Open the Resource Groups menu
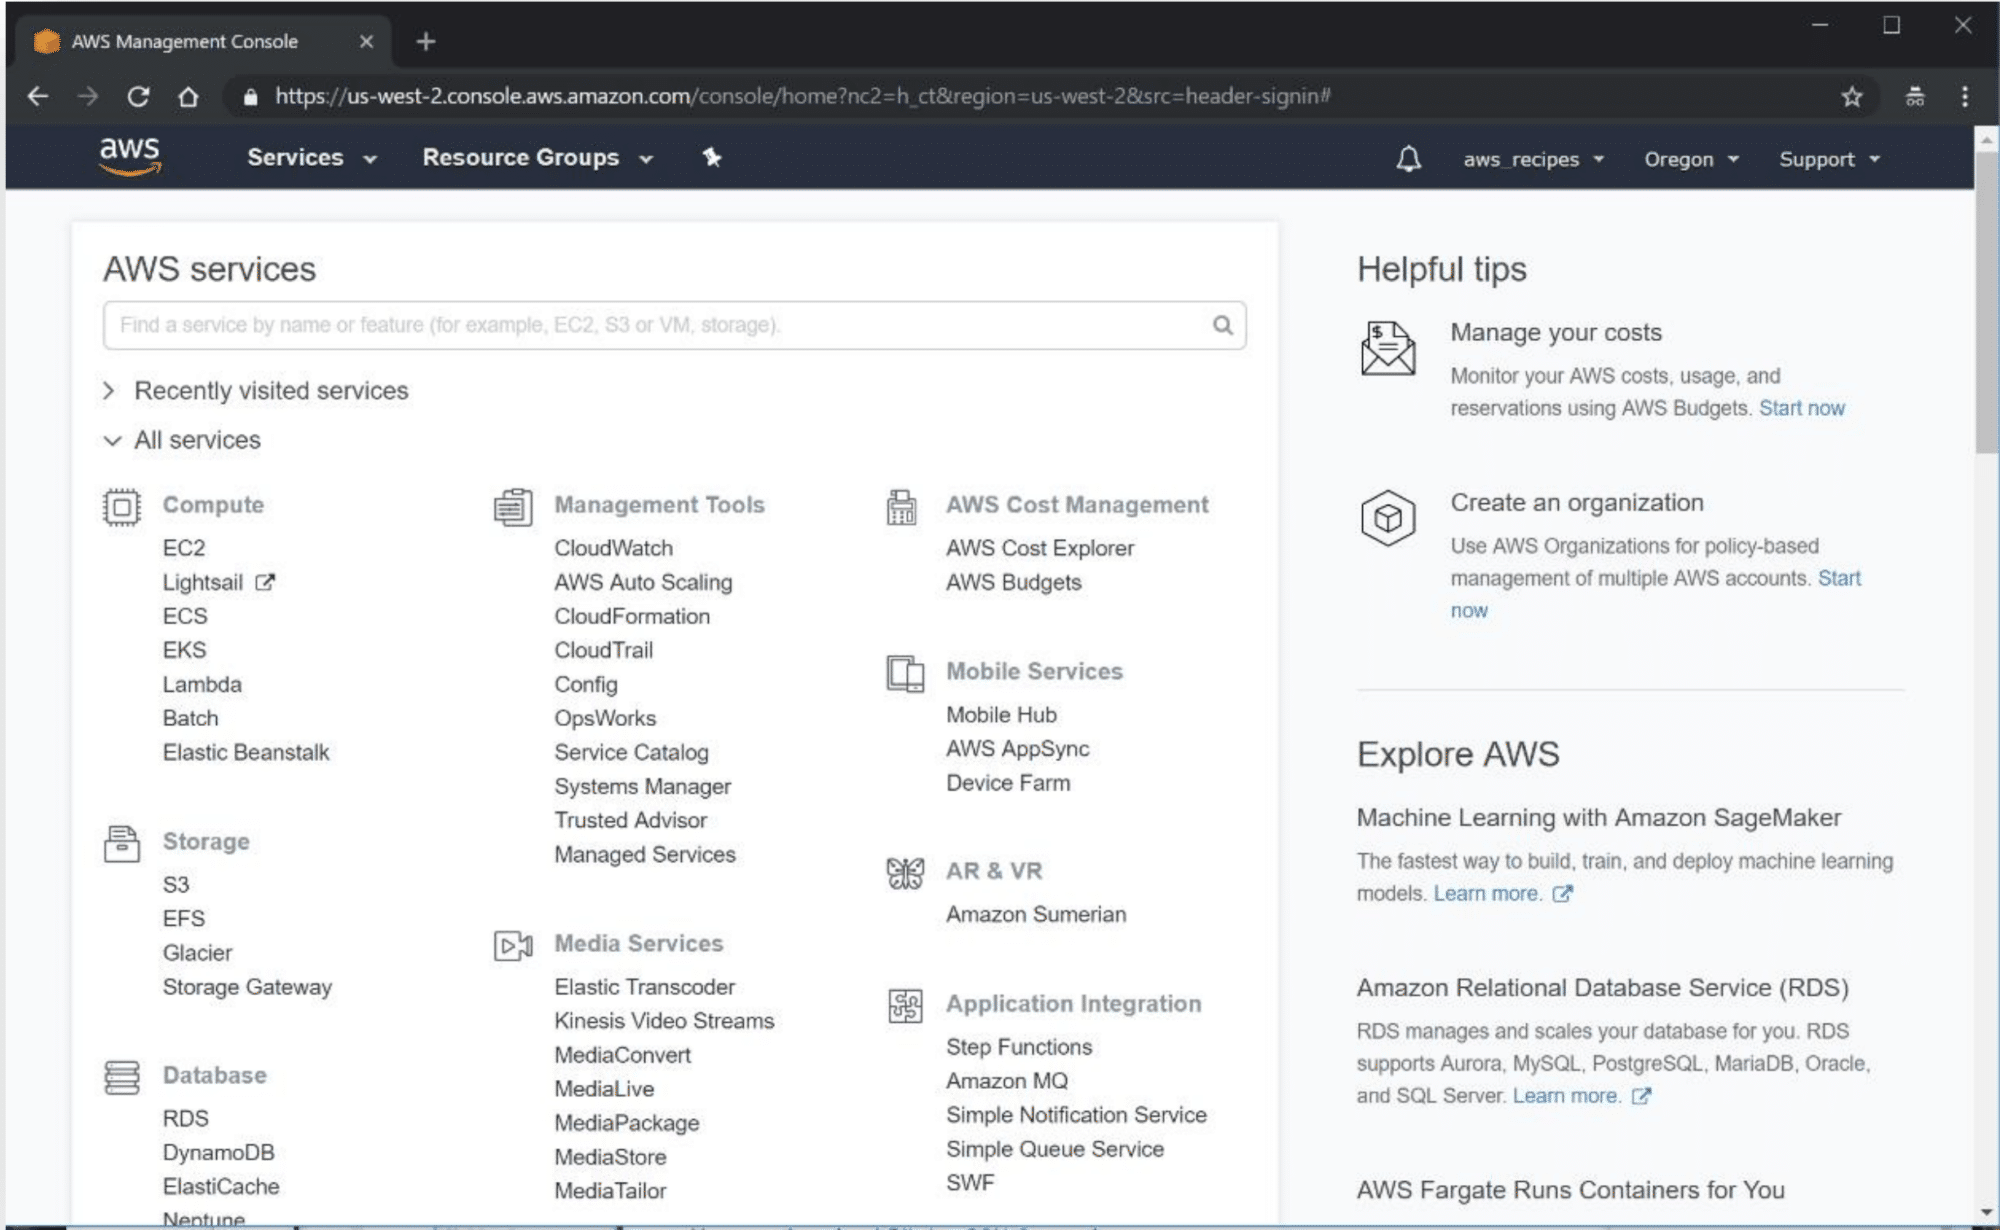2000x1230 pixels. [537, 157]
